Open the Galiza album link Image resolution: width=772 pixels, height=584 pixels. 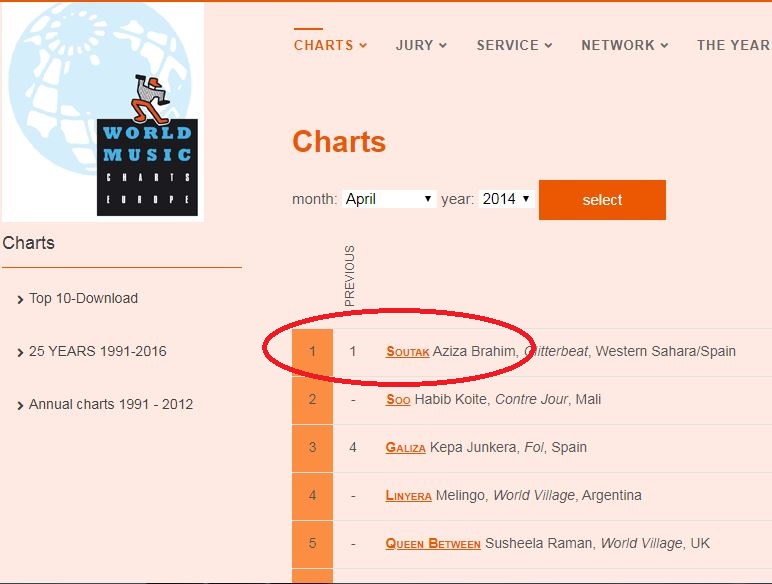click(x=405, y=448)
